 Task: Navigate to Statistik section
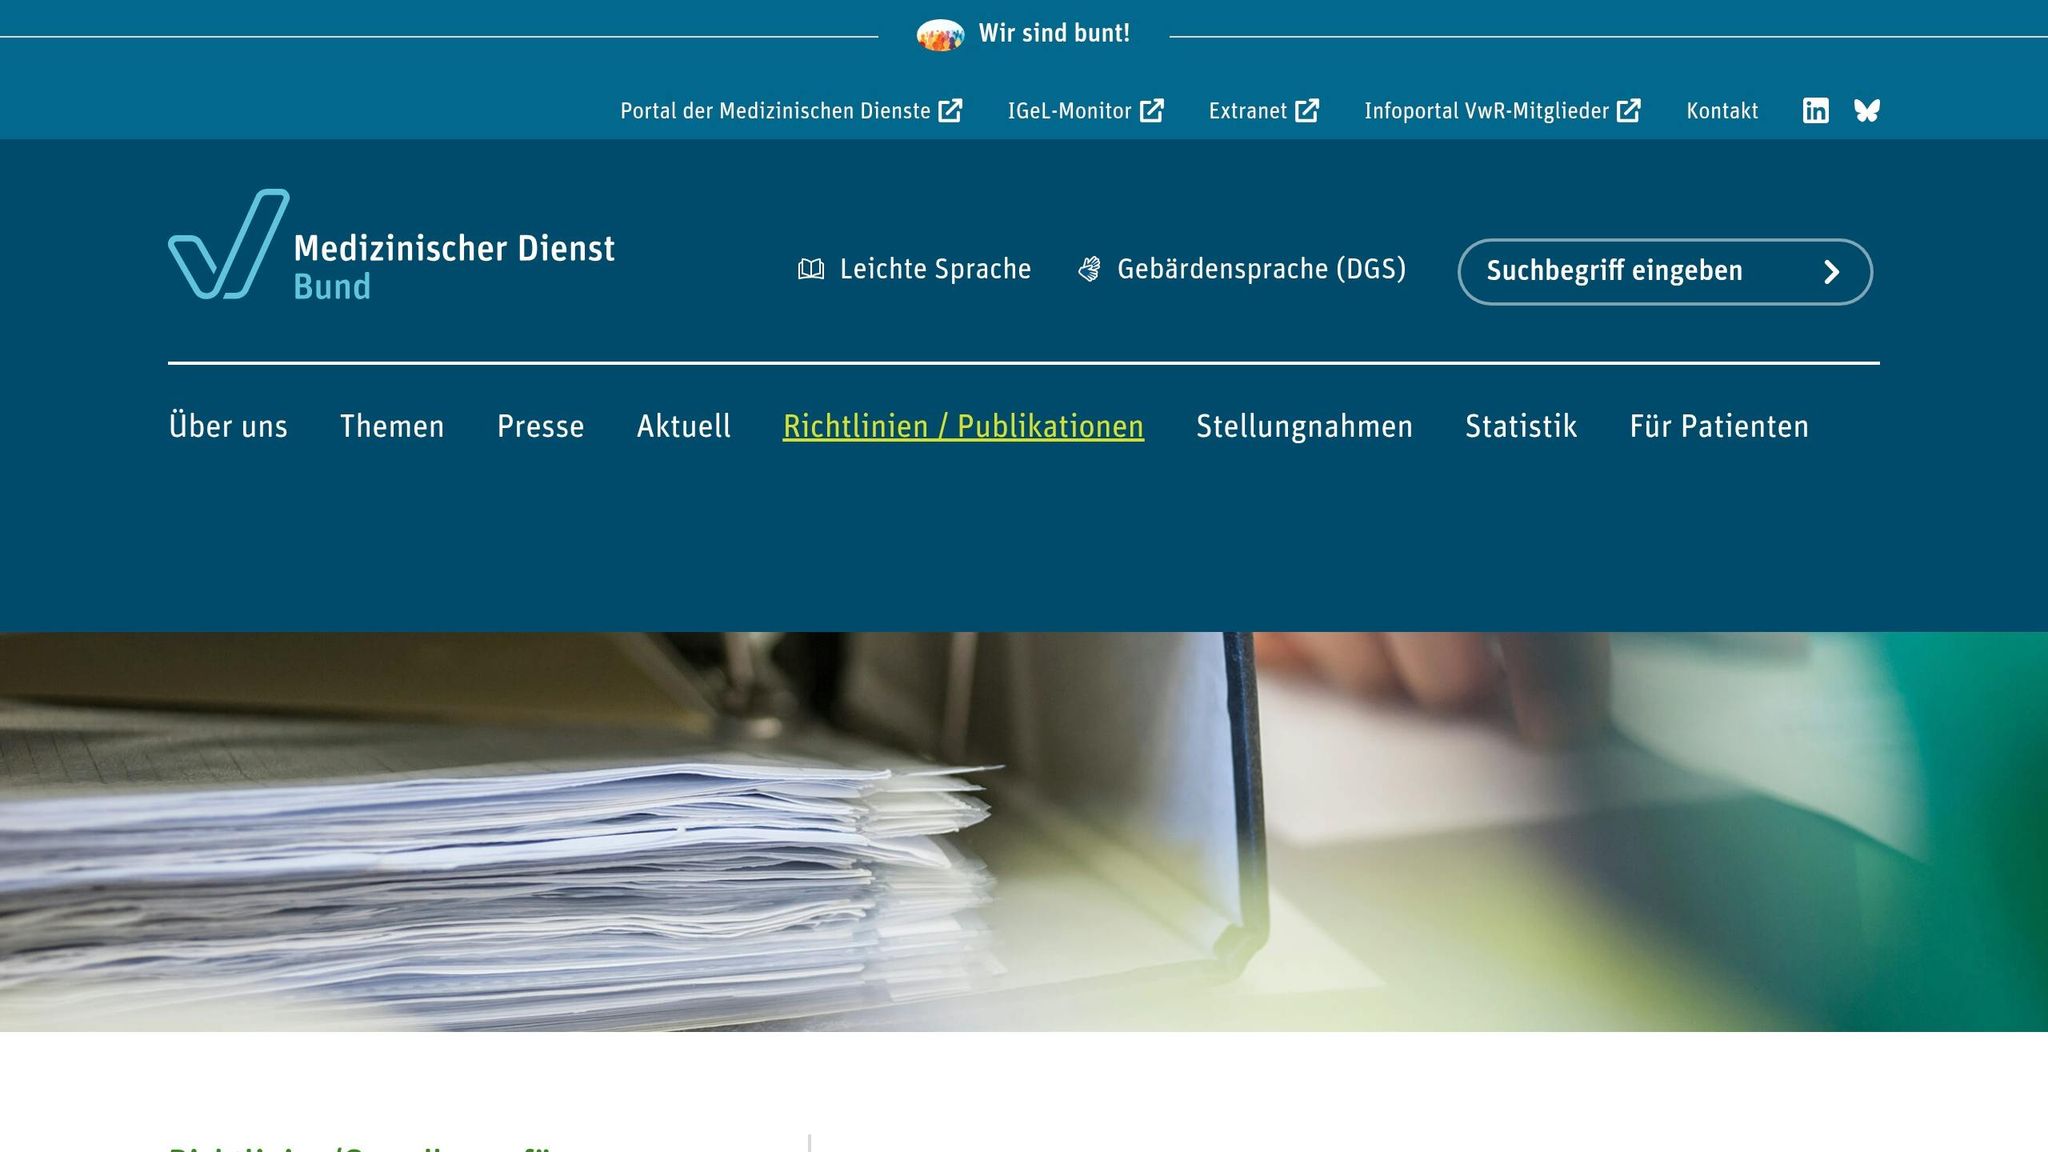tap(1520, 426)
